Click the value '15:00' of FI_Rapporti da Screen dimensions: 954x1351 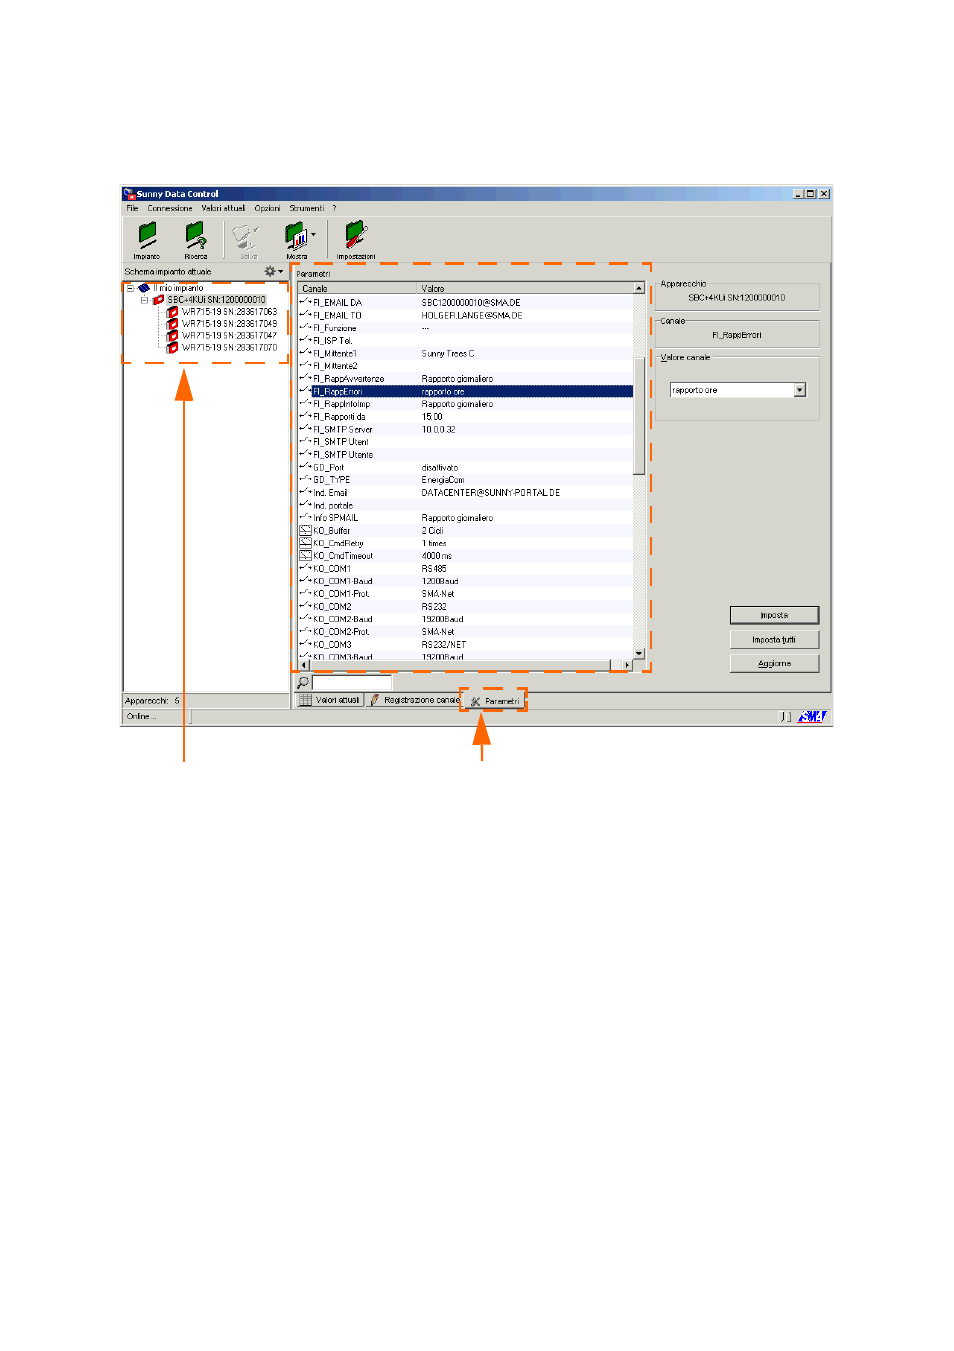(432, 417)
